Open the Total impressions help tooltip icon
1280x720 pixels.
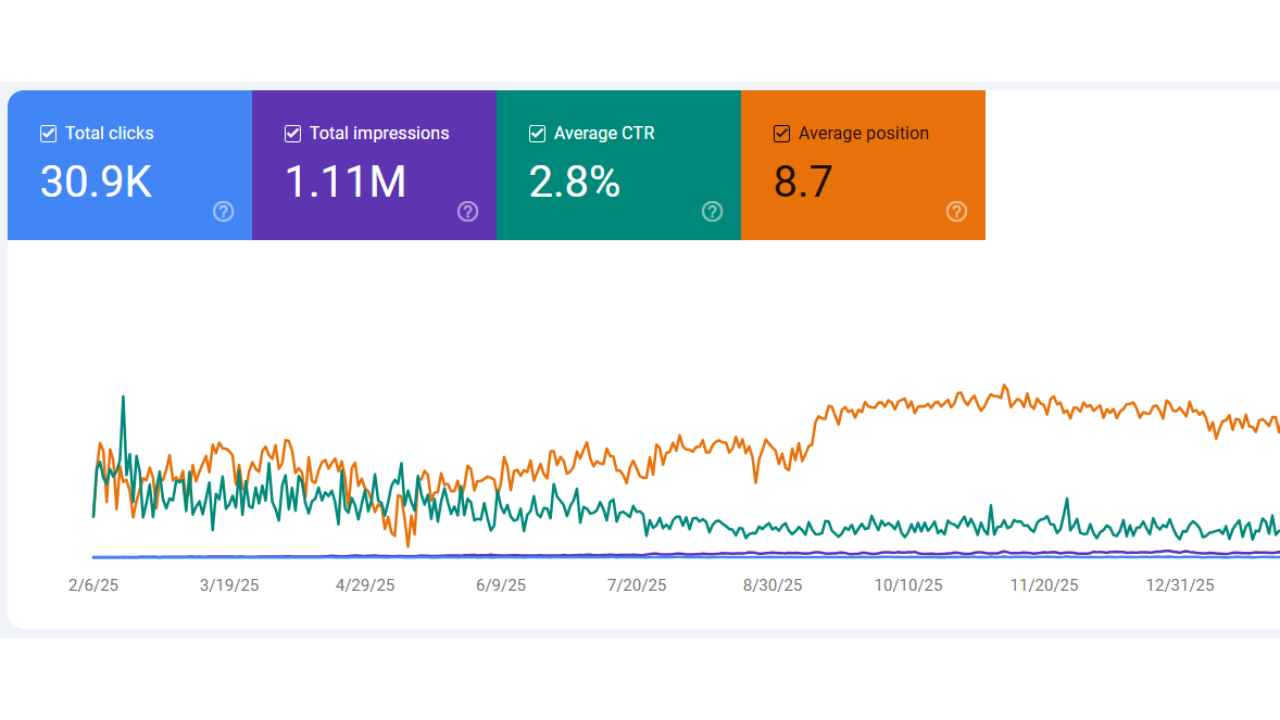coord(468,211)
